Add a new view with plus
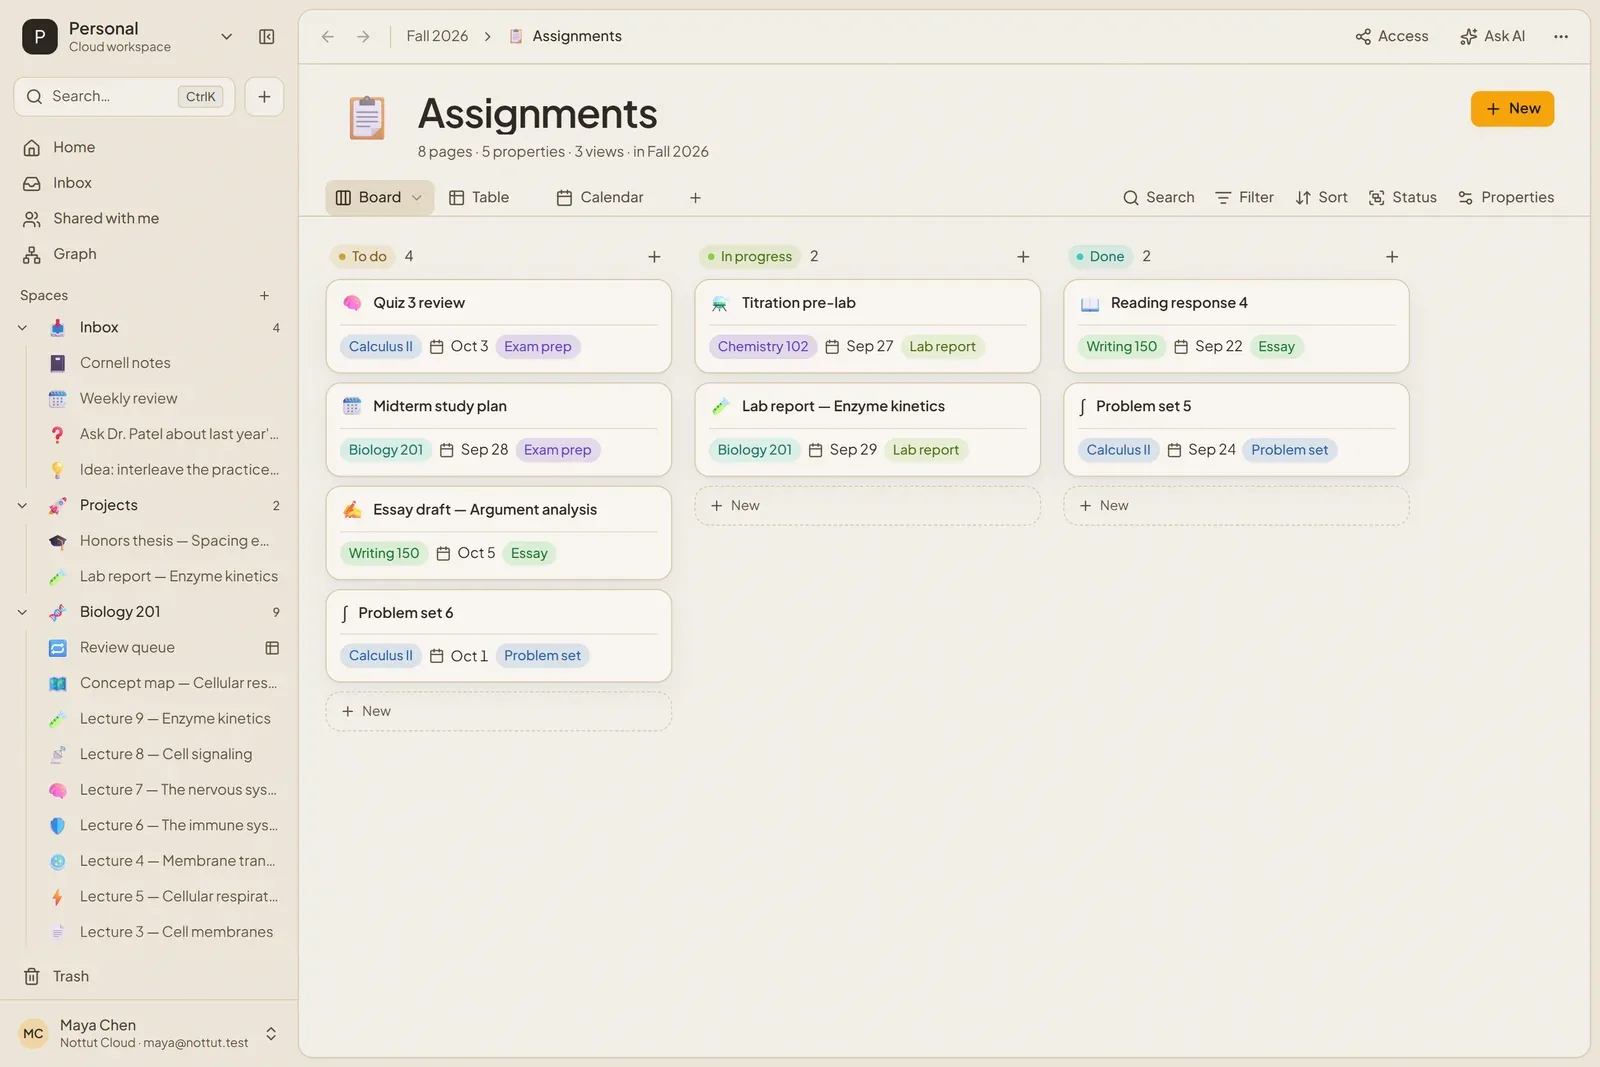 695,198
